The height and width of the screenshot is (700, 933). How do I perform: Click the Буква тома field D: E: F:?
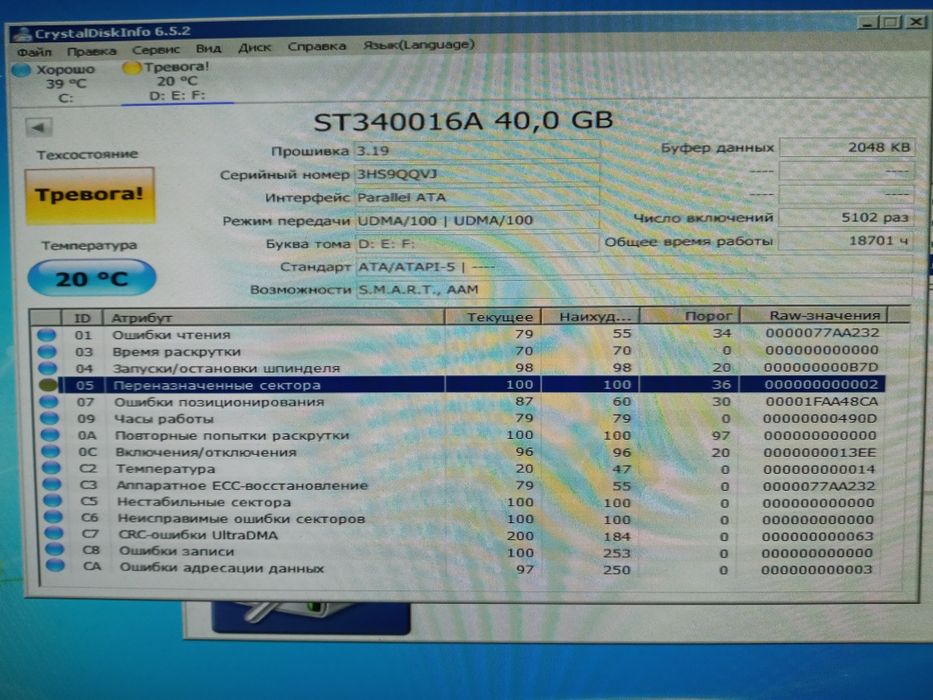pos(477,243)
